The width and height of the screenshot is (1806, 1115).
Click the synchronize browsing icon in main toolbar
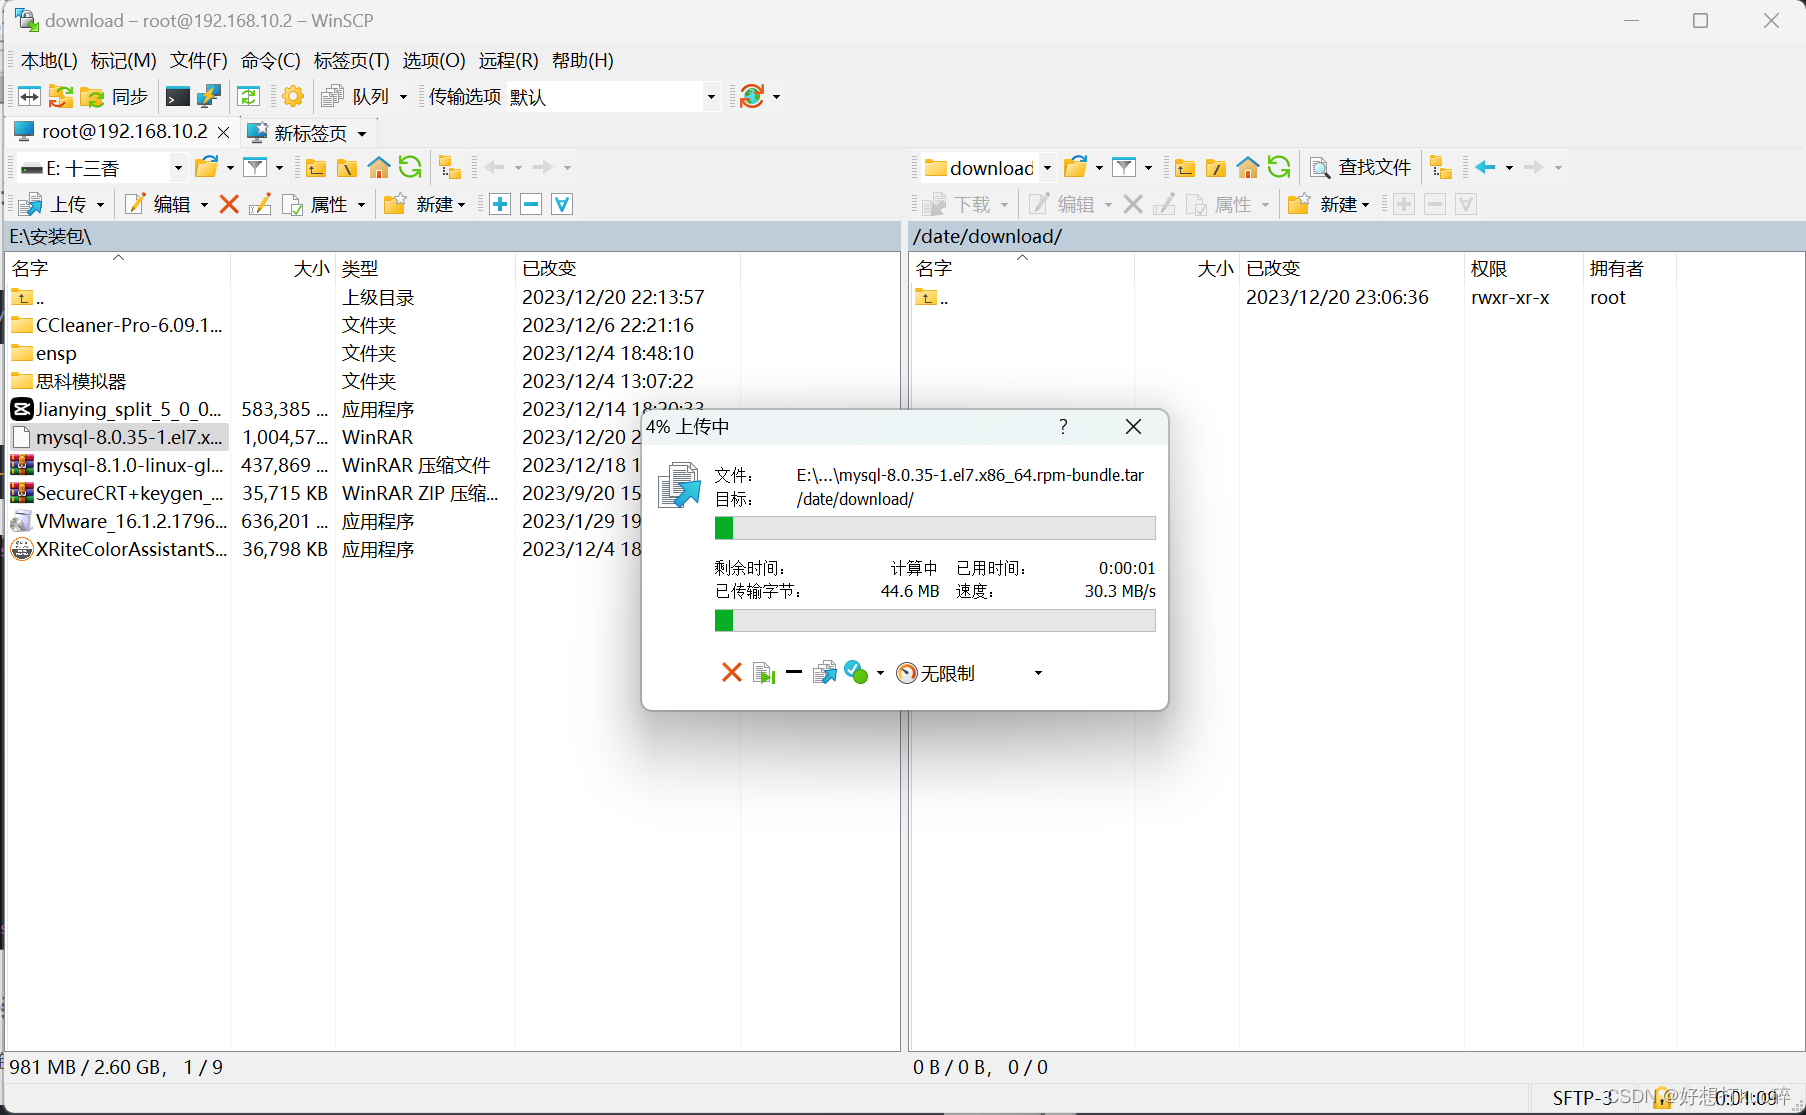(x=61, y=96)
